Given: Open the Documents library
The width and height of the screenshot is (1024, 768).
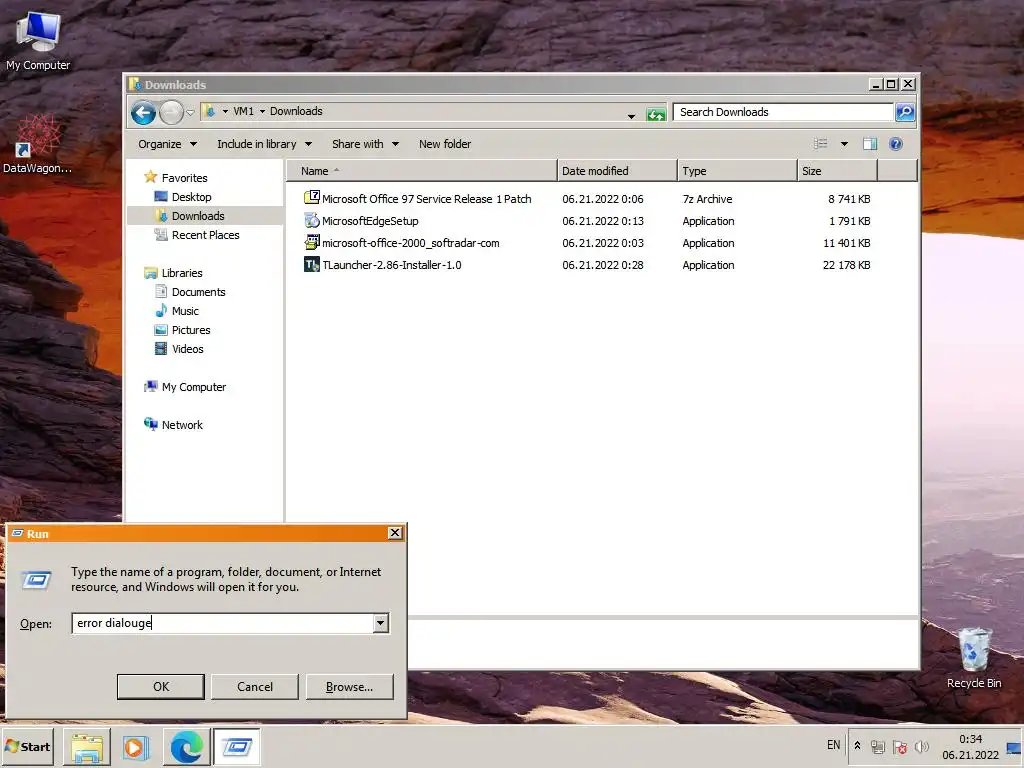Looking at the screenshot, I should pyautogui.click(x=190, y=292).
